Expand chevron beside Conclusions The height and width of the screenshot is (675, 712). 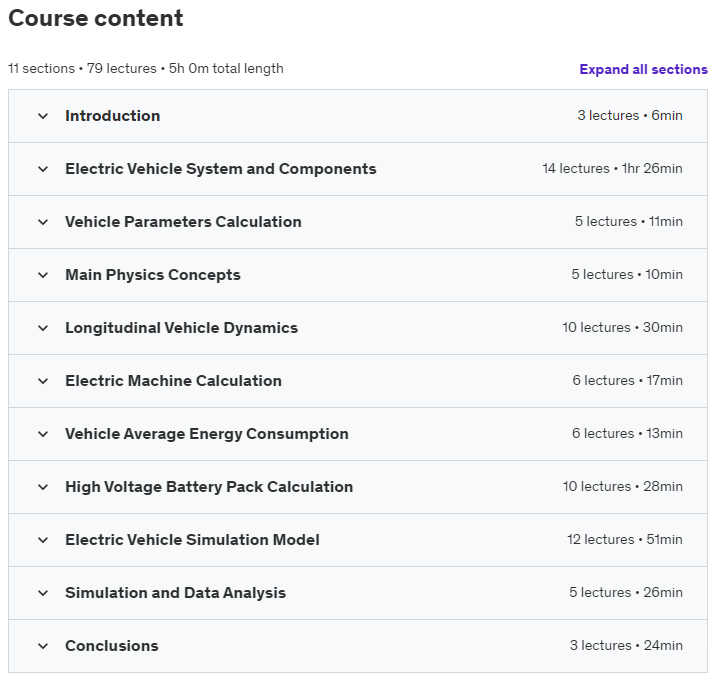tap(43, 646)
